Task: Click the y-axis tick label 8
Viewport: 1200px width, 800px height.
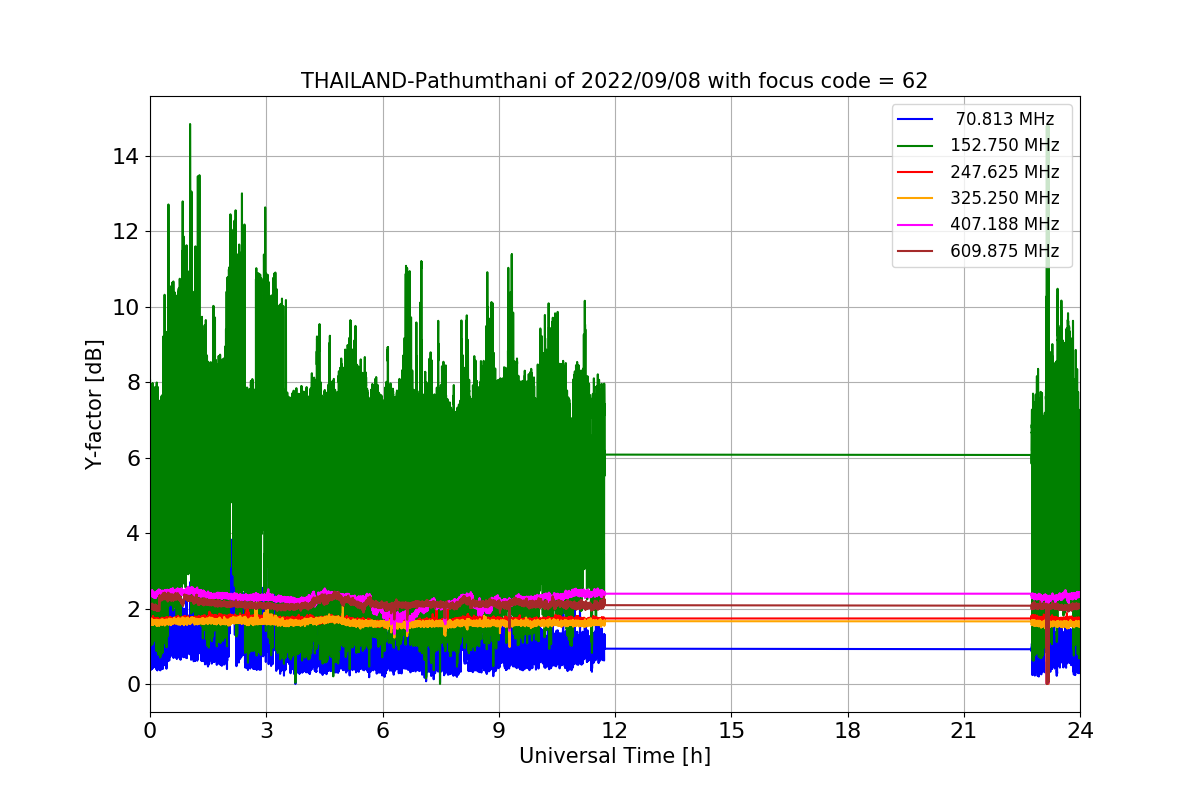Action: [x=133, y=382]
